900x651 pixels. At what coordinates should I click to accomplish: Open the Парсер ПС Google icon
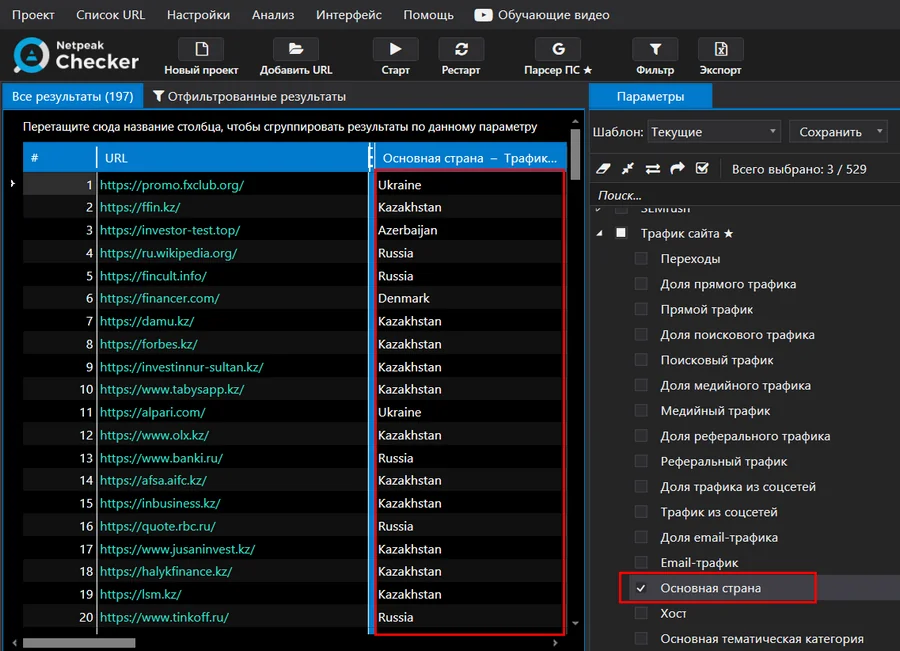tap(558, 49)
